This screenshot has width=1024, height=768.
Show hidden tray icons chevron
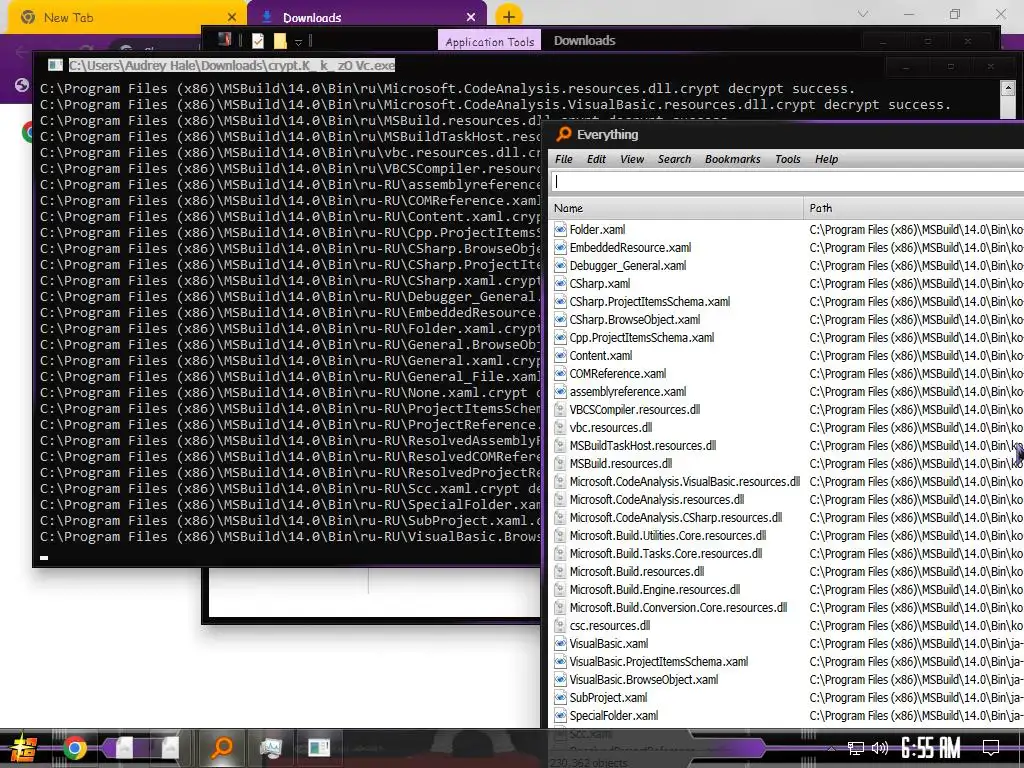click(831, 748)
